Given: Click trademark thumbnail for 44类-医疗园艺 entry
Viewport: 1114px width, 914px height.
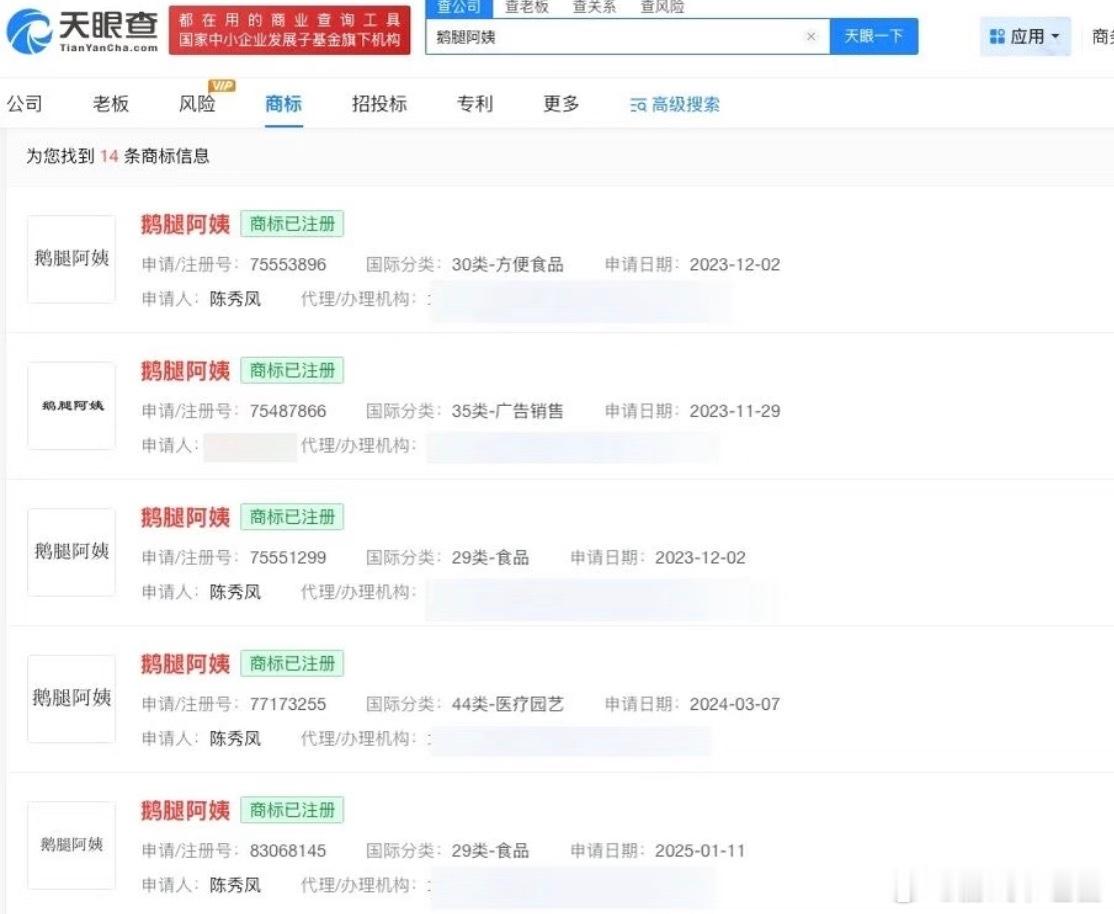Looking at the screenshot, I should coord(71,698).
